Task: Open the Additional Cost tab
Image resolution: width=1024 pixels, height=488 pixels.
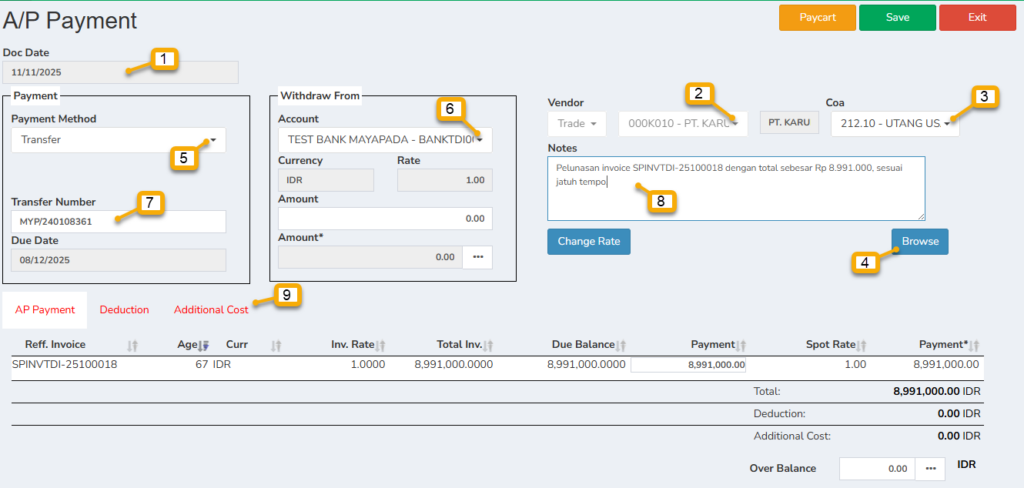Action: (x=210, y=310)
